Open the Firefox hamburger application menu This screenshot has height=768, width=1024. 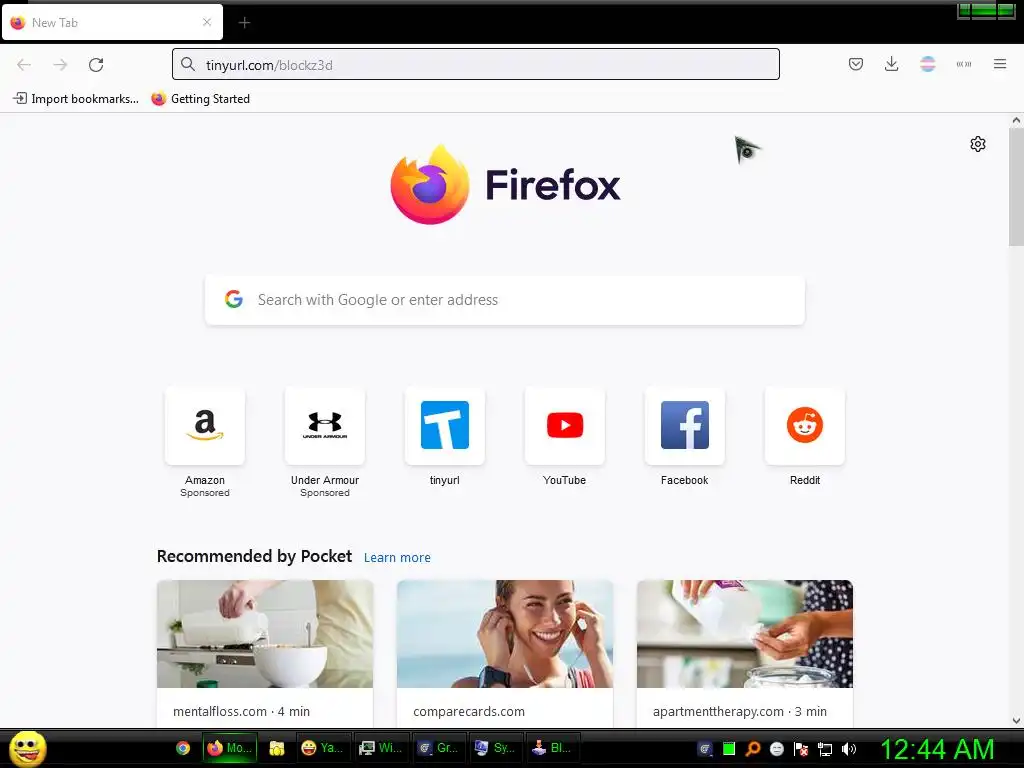pos(1000,64)
